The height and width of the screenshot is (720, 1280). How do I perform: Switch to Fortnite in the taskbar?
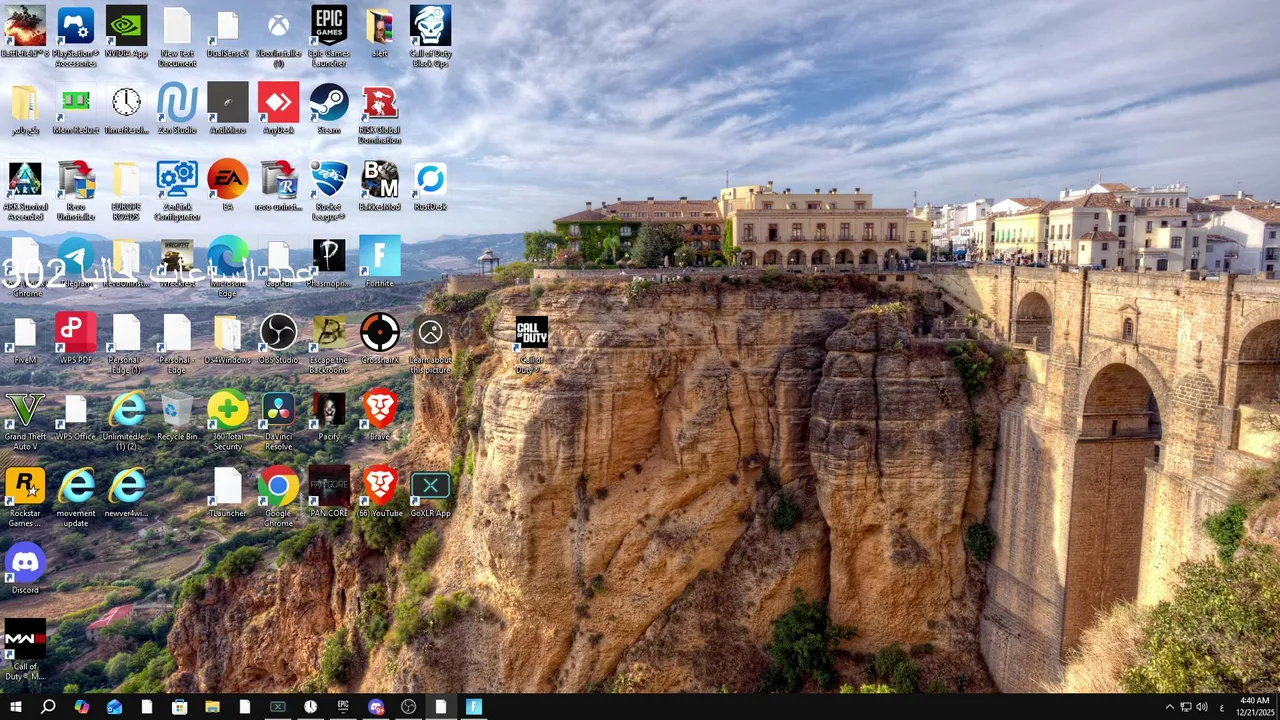click(474, 707)
